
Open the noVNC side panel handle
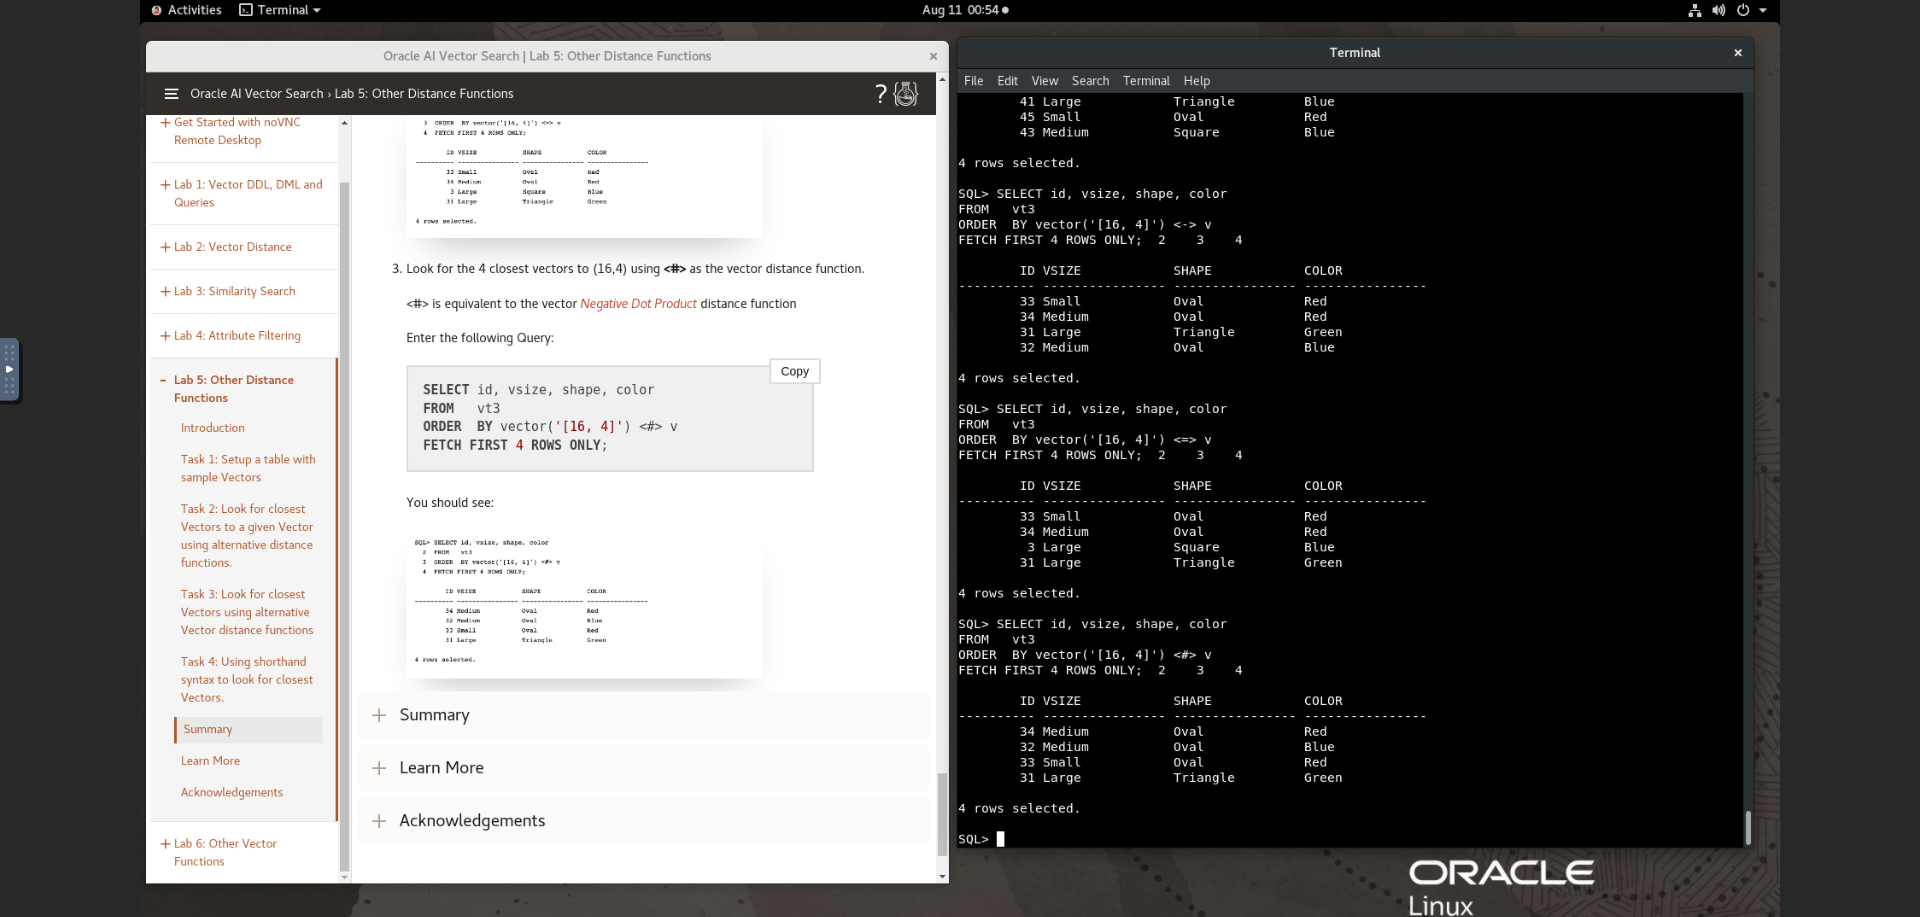9,370
